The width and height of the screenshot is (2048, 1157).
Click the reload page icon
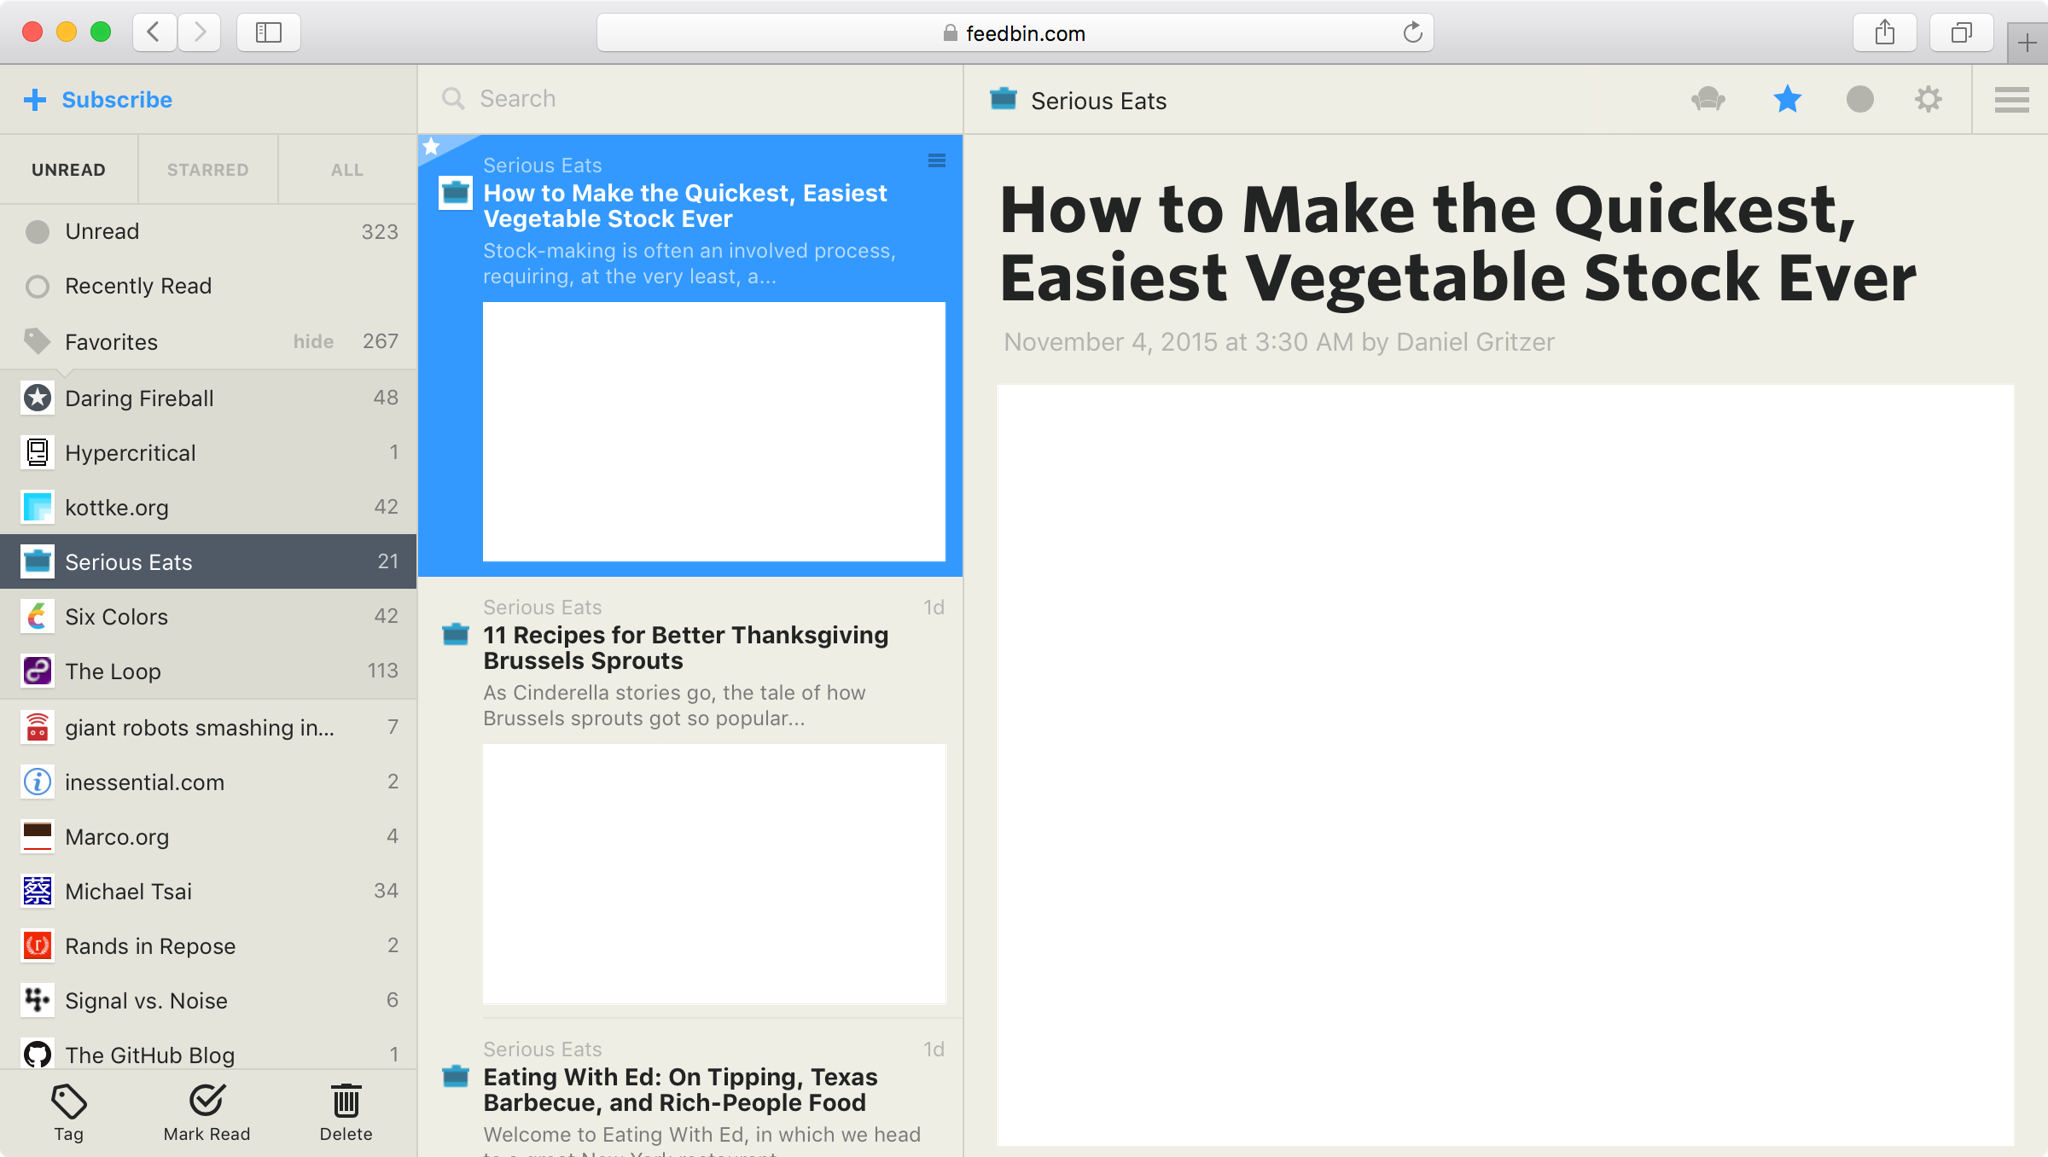1412,33
